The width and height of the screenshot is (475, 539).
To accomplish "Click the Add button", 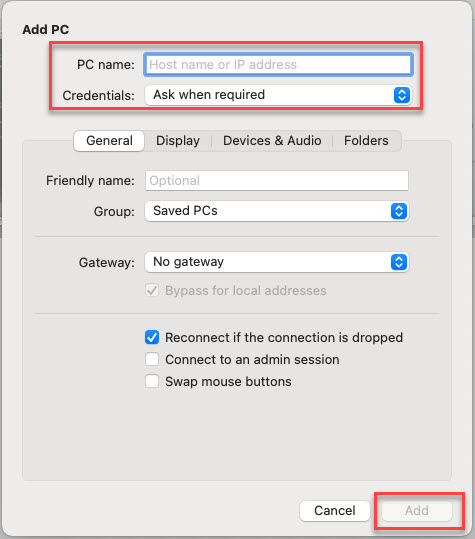I will coord(417,510).
